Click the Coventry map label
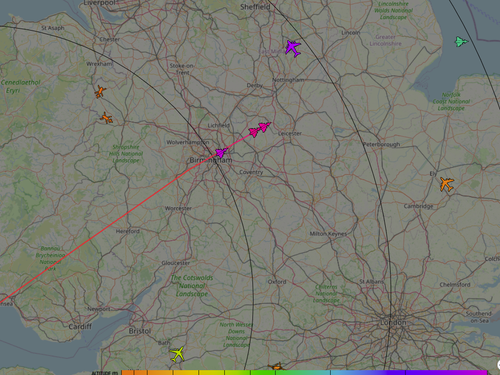500x375 pixels. click(251, 172)
